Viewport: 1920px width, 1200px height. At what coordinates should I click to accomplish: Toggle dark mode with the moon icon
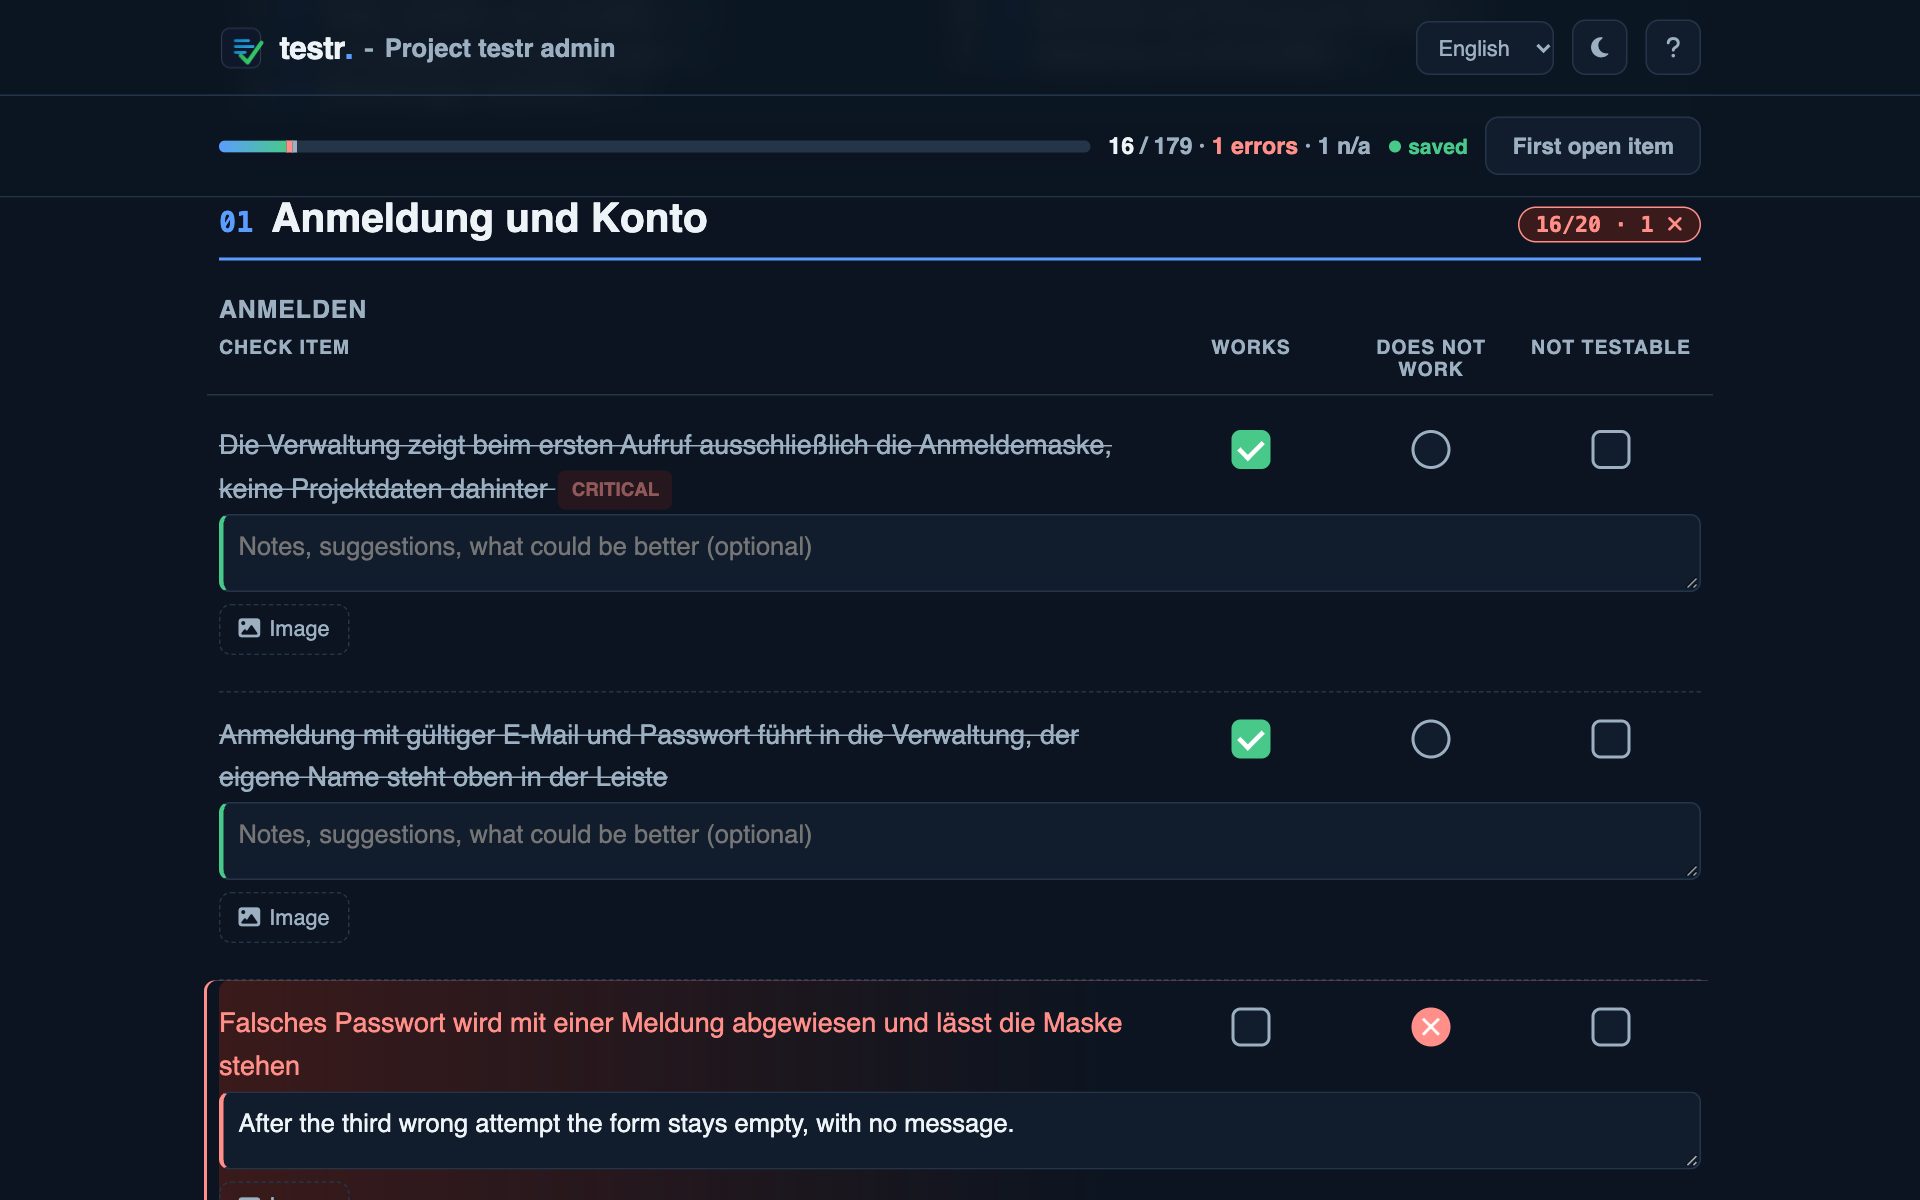click(x=1599, y=48)
